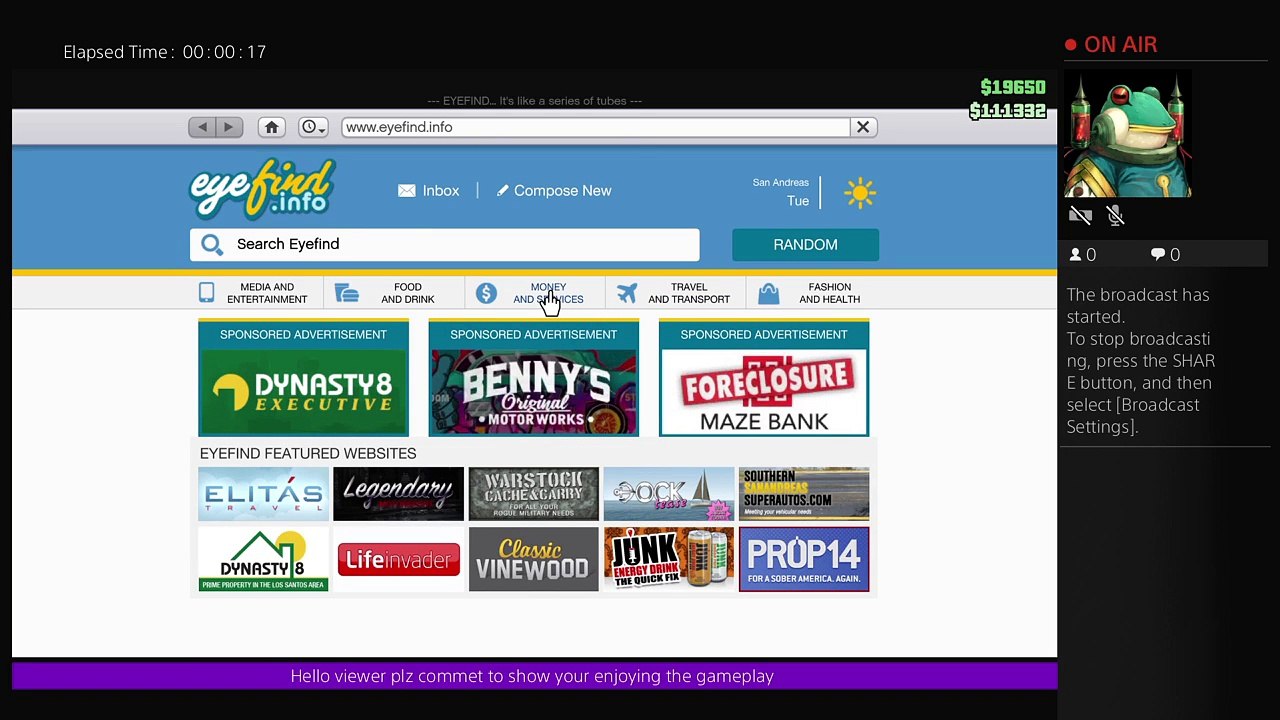Click the $19650 cash balance
This screenshot has height=720, width=1280.
pos(1012,88)
